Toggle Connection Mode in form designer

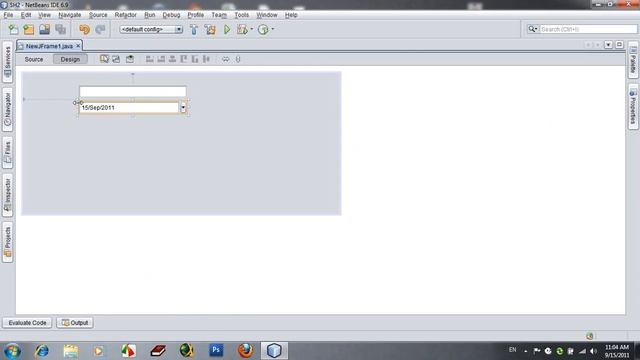(x=116, y=59)
